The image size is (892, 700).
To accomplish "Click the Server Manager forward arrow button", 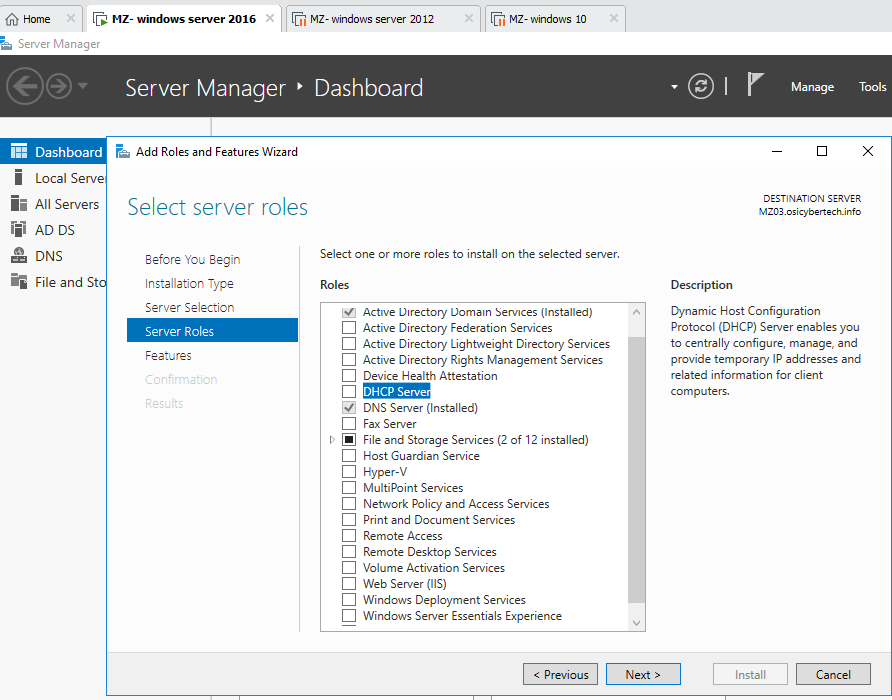I will [59, 87].
